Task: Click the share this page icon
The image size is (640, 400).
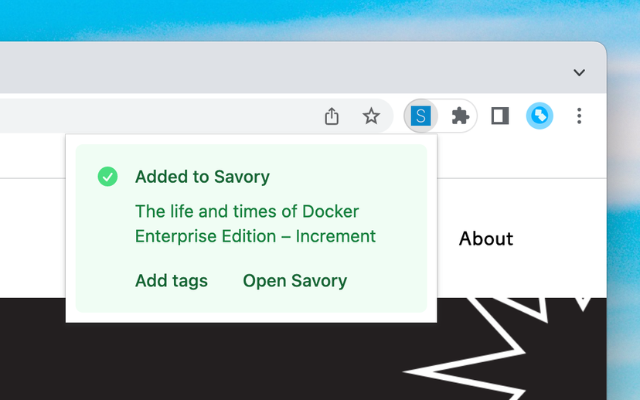Action: pyautogui.click(x=332, y=117)
